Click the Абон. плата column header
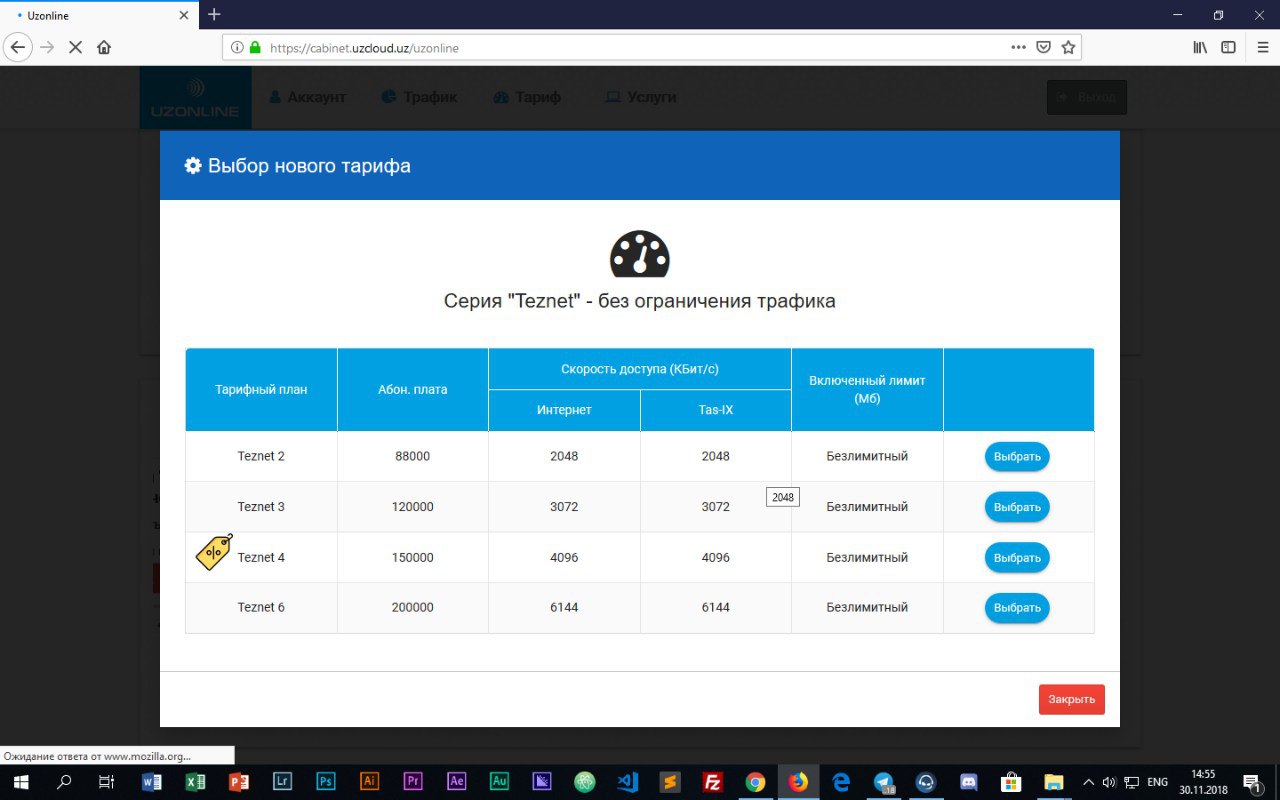This screenshot has width=1280, height=800. (413, 389)
